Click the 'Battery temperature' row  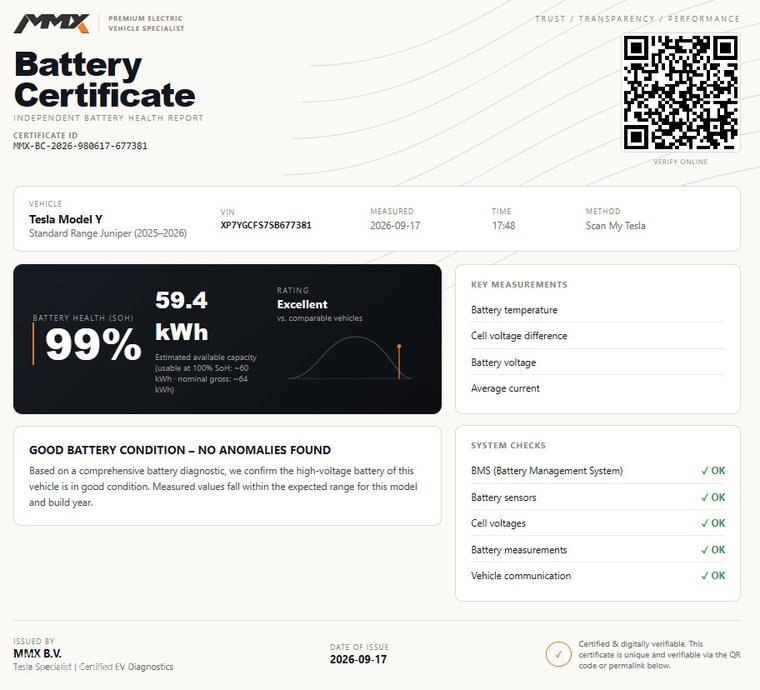[598, 310]
